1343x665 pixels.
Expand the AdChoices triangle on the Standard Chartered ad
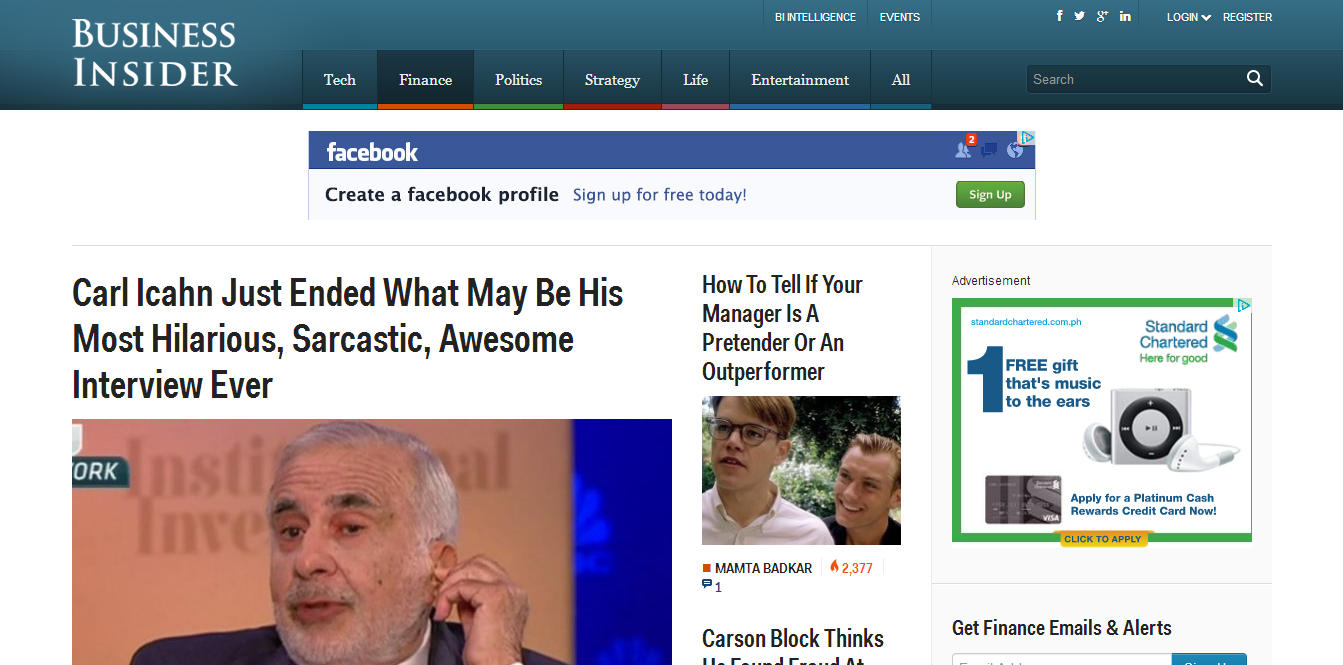[1243, 305]
